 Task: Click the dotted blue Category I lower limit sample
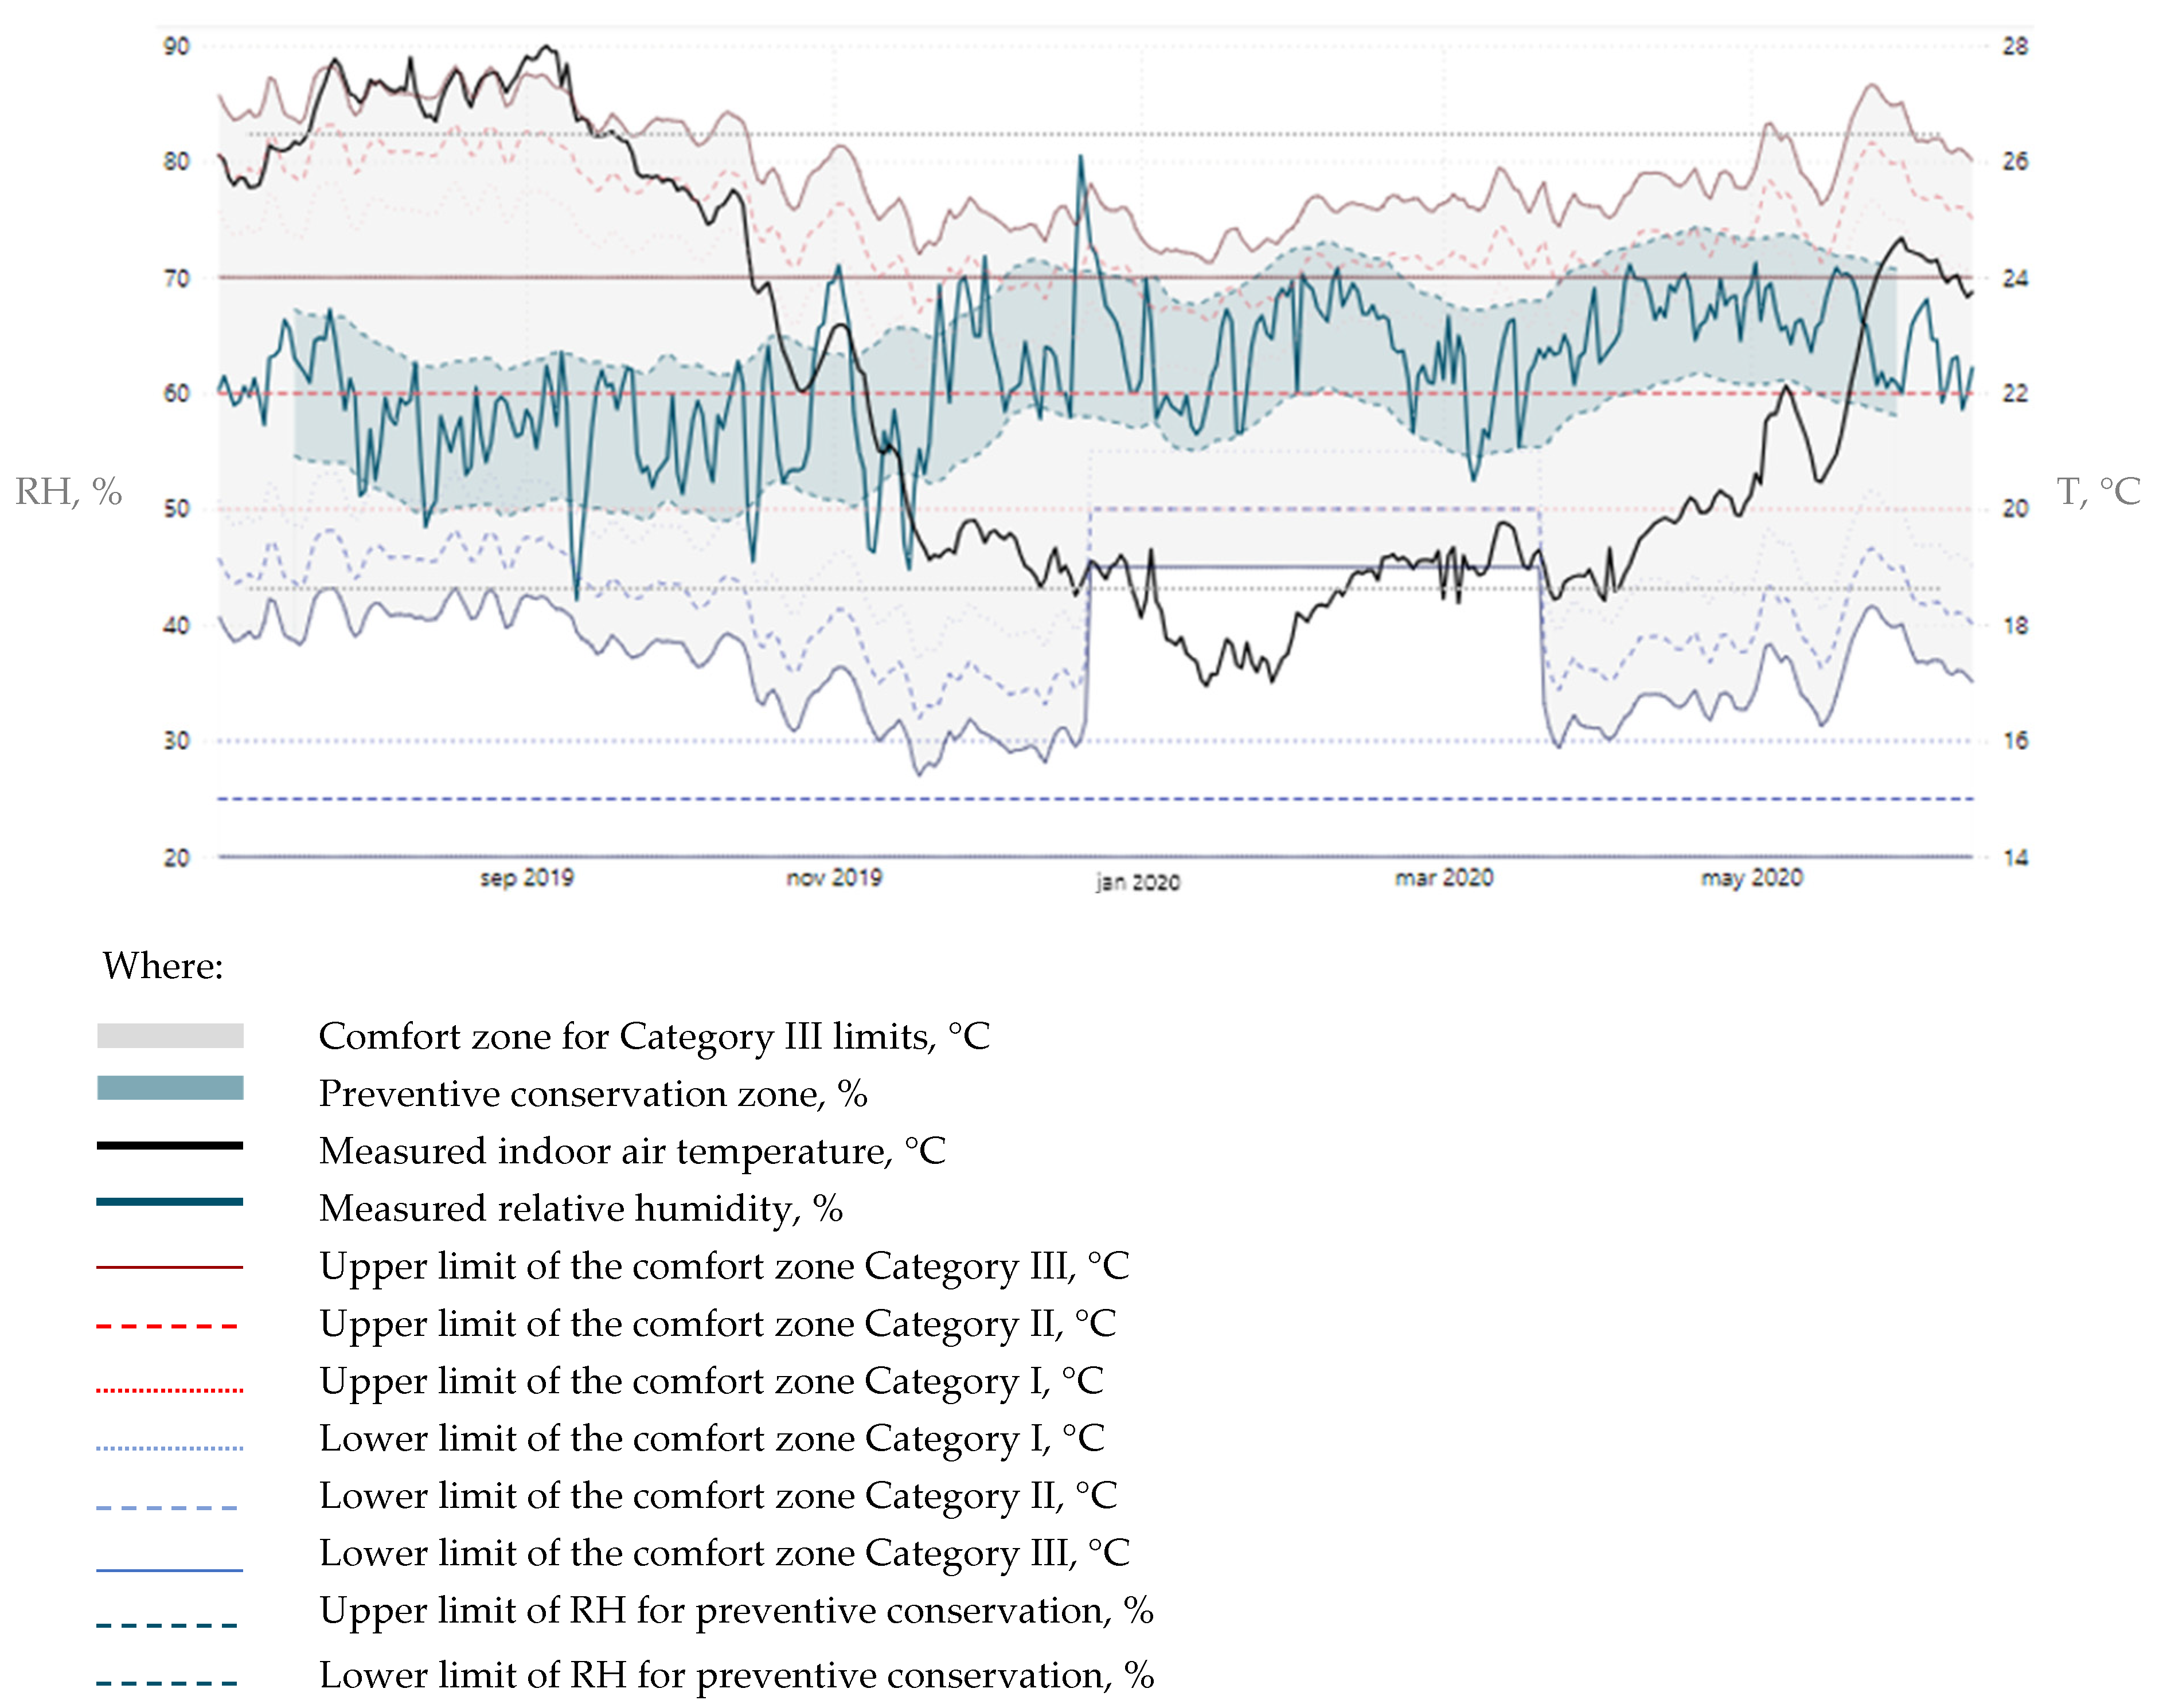click(170, 1448)
